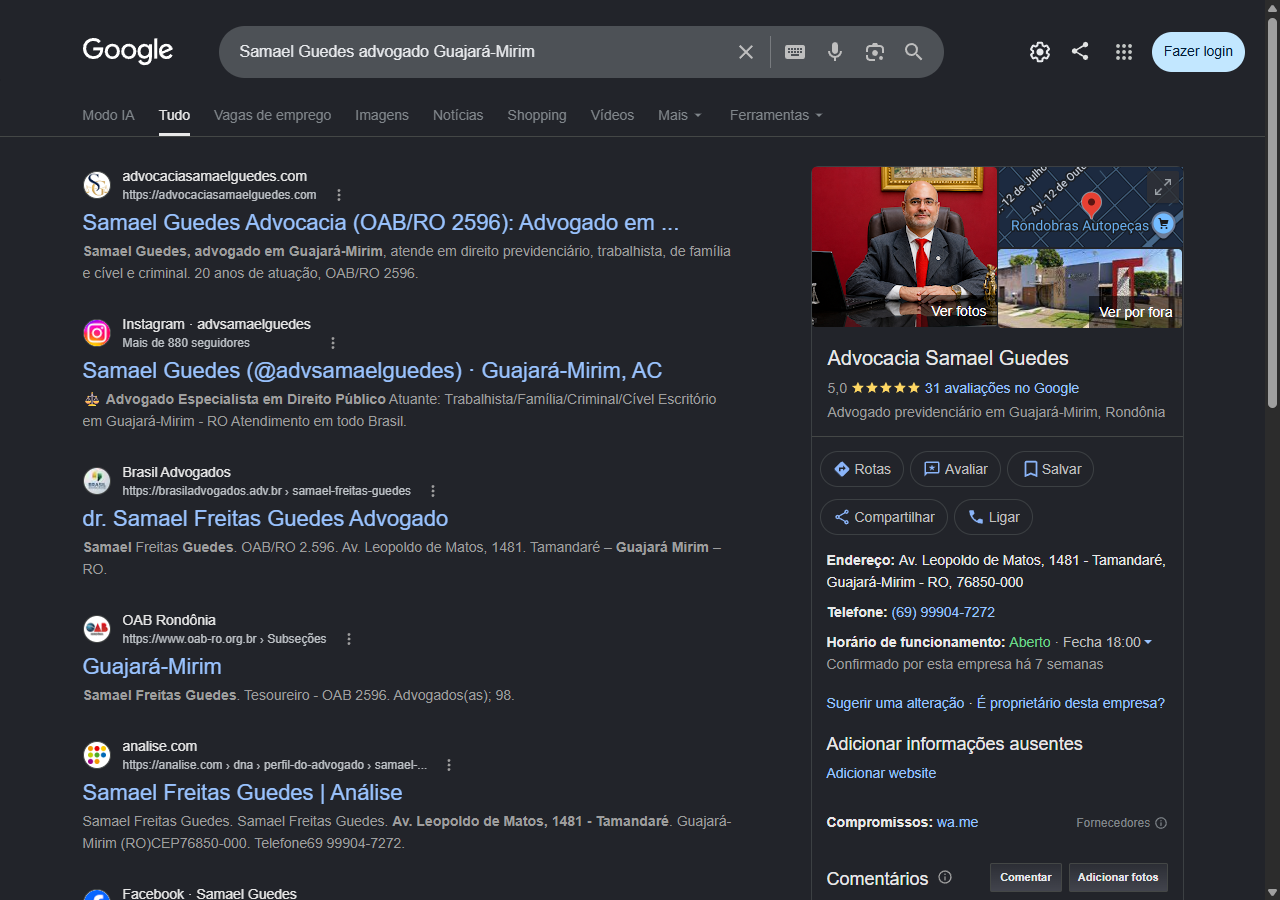The image size is (1280, 900).
Task: Click É proprietário desta empresa? link
Action: [1071, 703]
